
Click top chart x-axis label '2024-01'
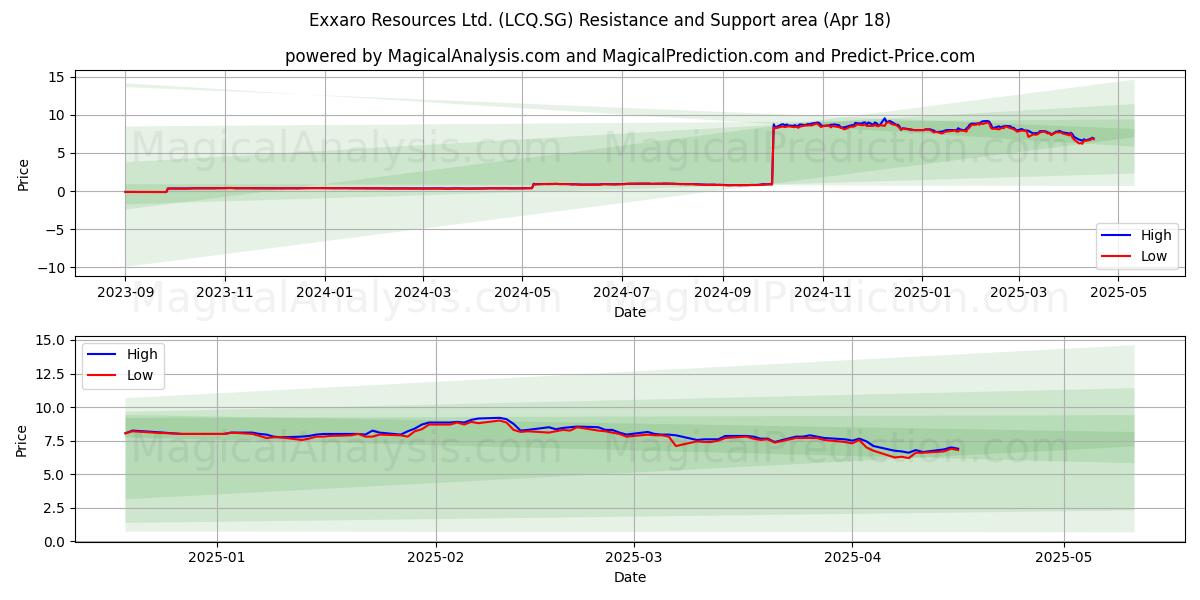coord(324,293)
